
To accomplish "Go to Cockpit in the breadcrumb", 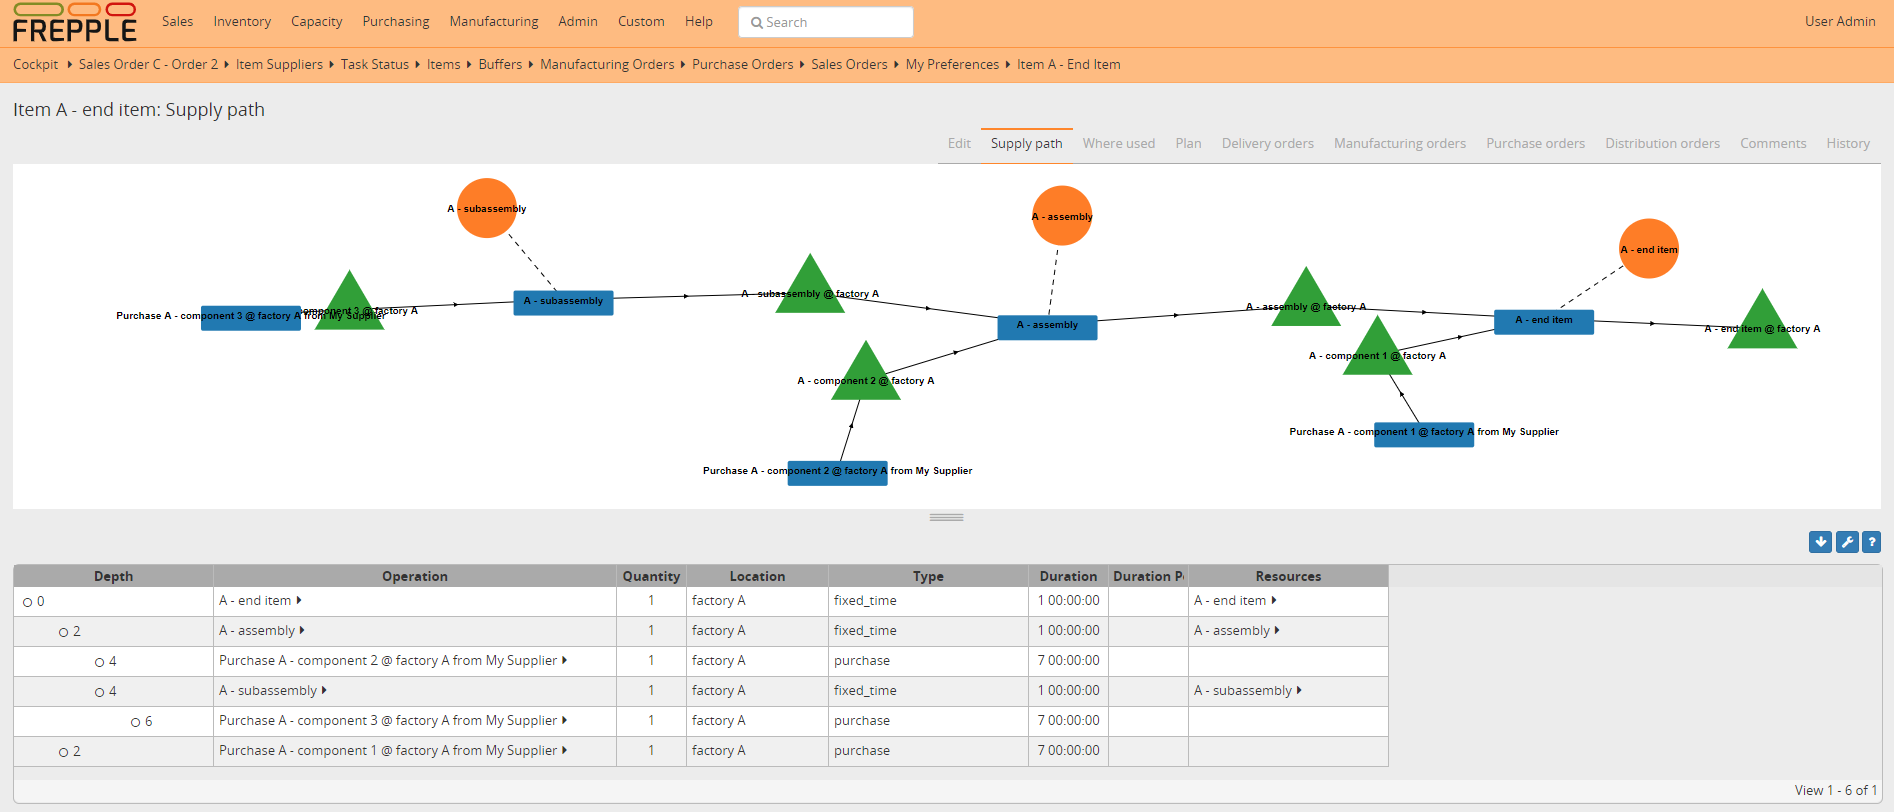I will click(36, 64).
